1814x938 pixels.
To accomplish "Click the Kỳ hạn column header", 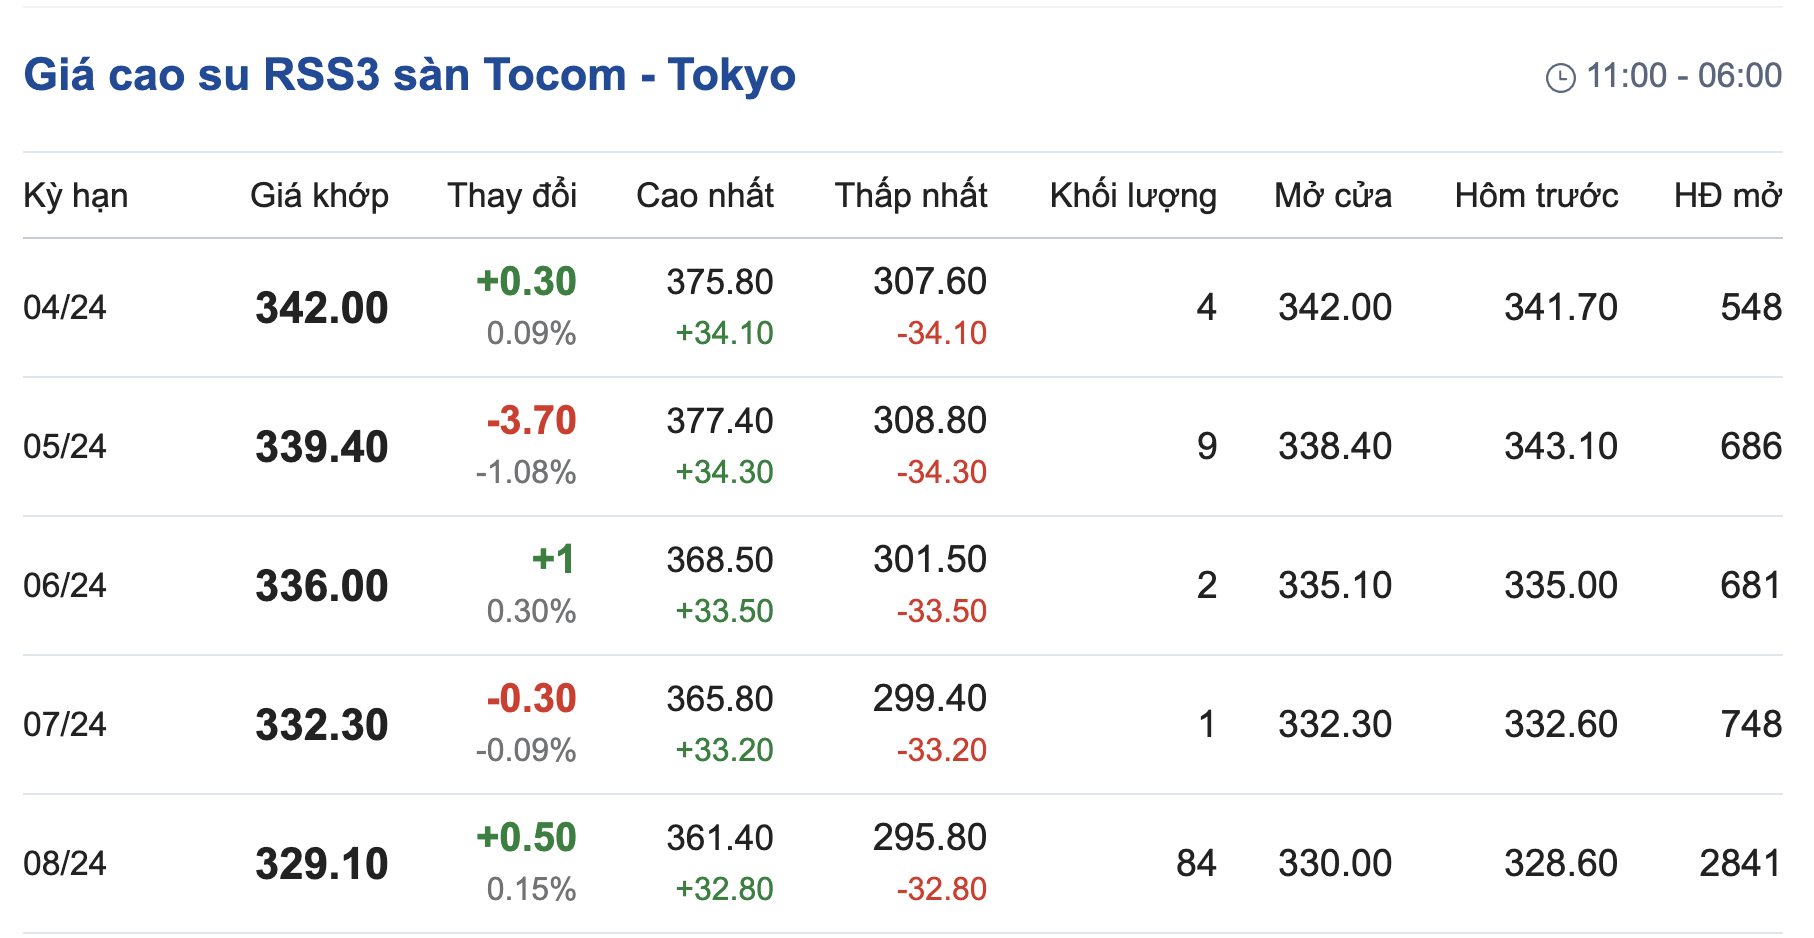I will tap(76, 196).
